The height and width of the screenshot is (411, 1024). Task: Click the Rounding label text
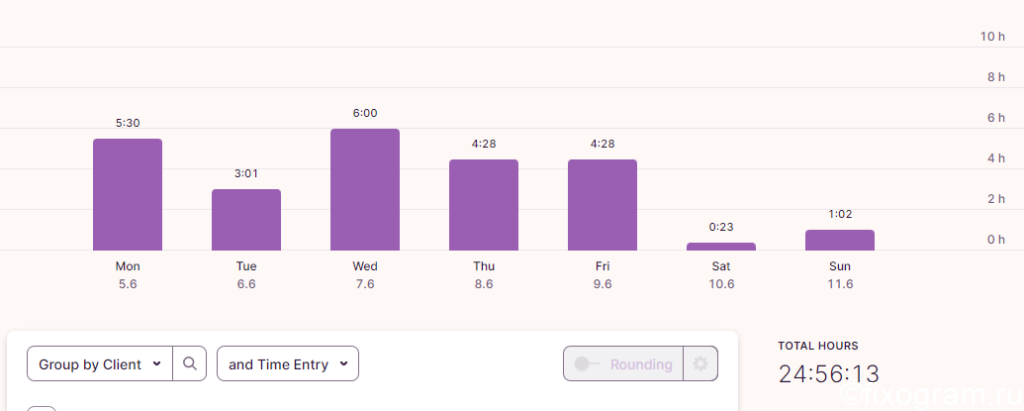click(641, 364)
